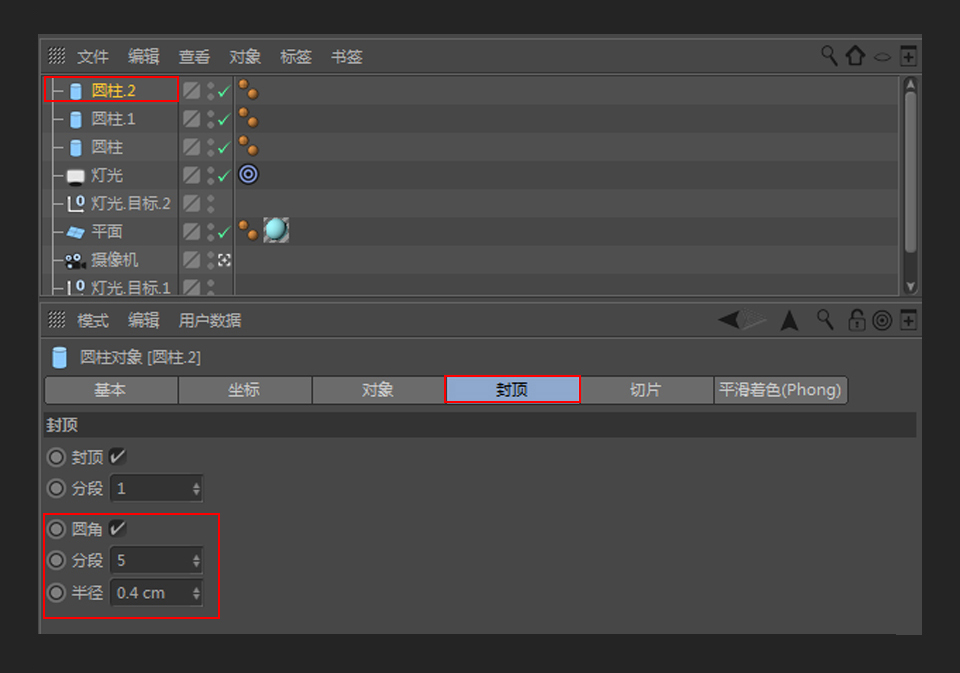The height and width of the screenshot is (673, 960).
Task: Collapse the 封顶 section header
Action: click(62, 425)
